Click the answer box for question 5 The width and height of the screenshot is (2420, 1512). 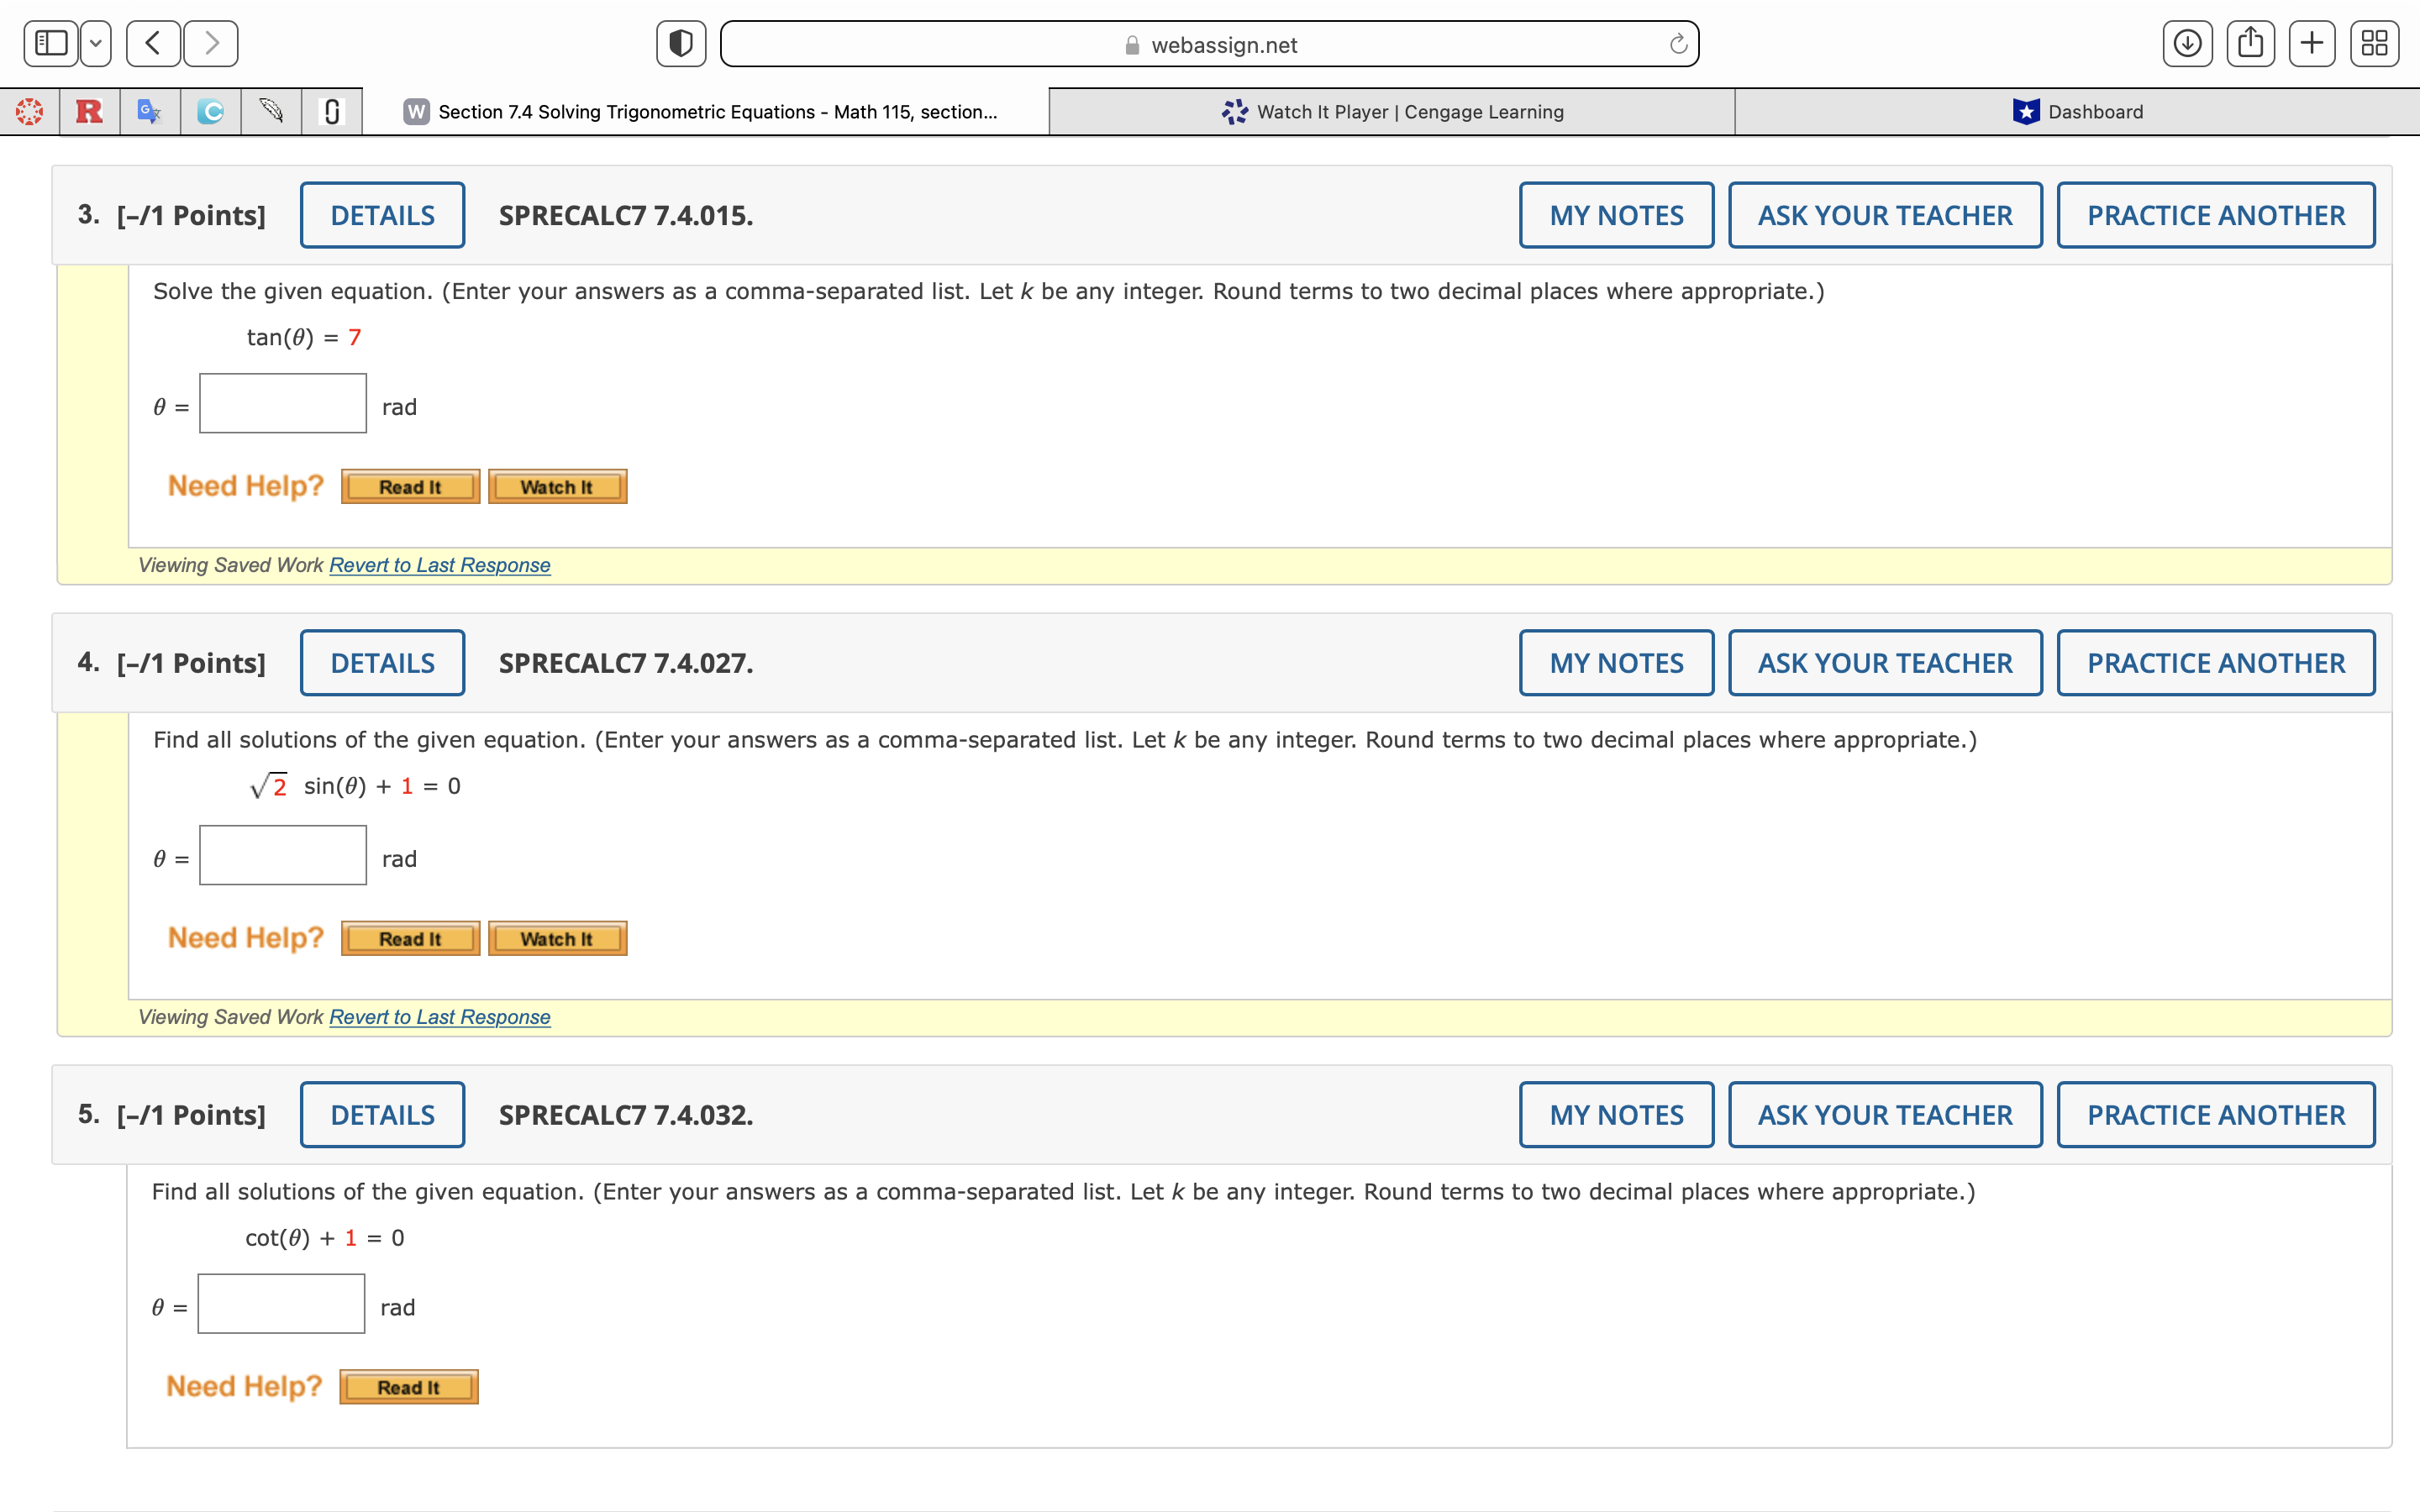tap(281, 1304)
